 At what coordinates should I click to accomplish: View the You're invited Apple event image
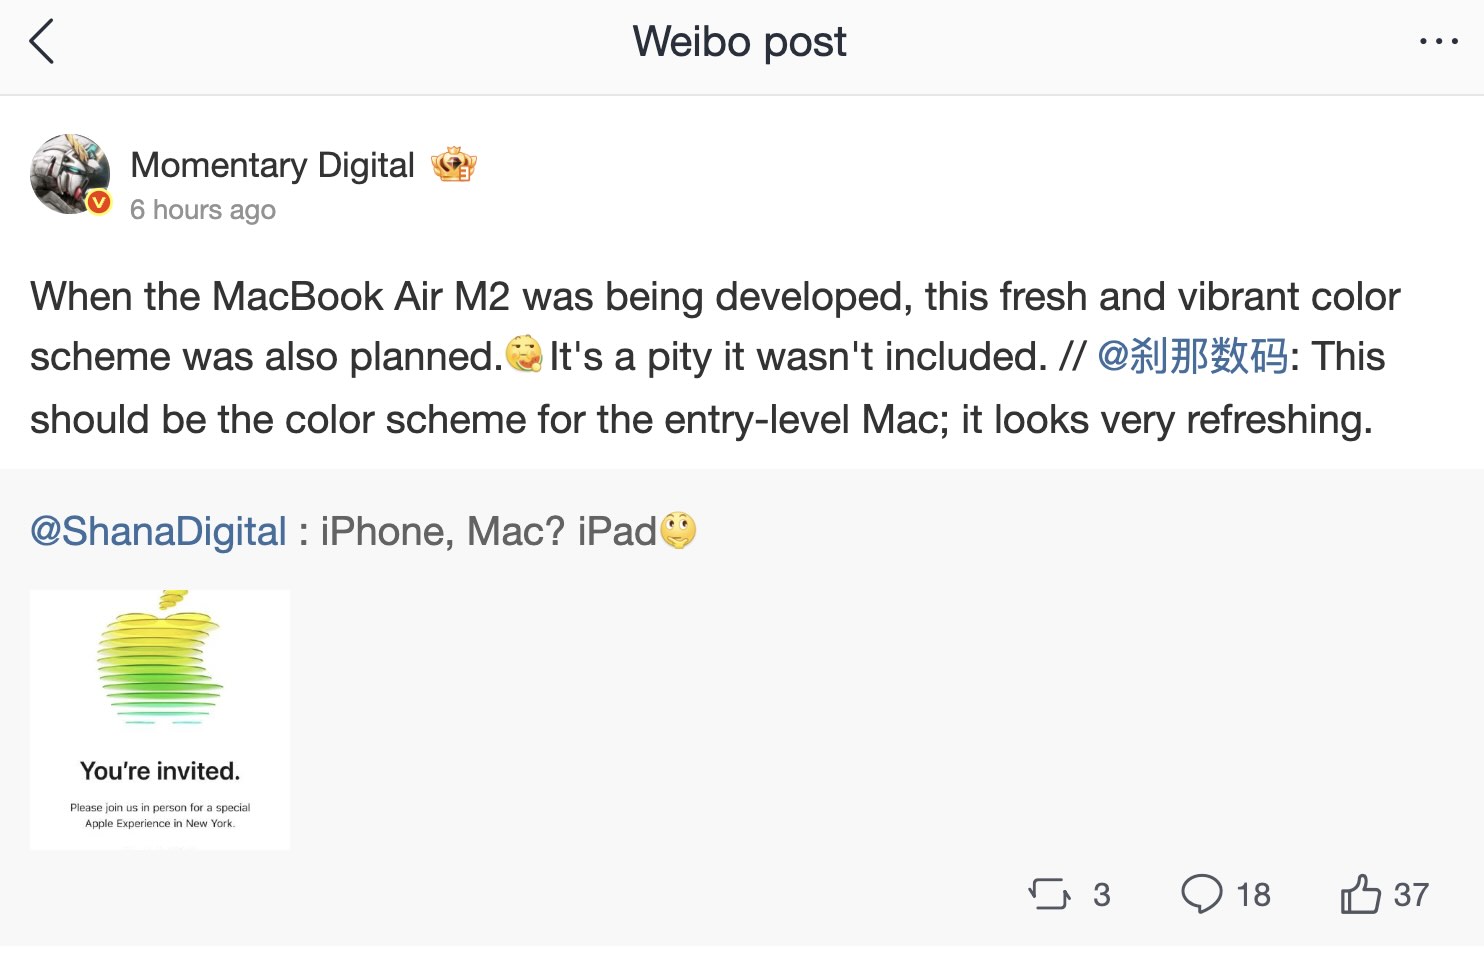[x=159, y=719]
